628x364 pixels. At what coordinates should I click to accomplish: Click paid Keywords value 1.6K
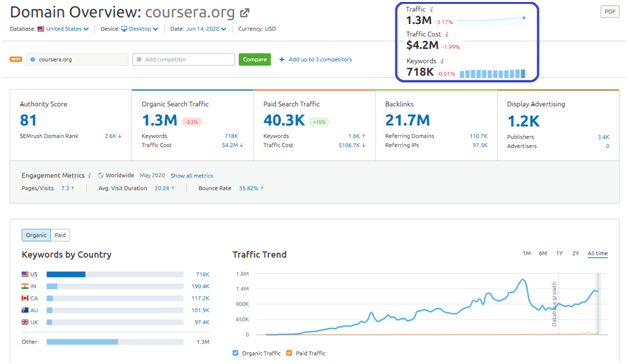point(354,136)
